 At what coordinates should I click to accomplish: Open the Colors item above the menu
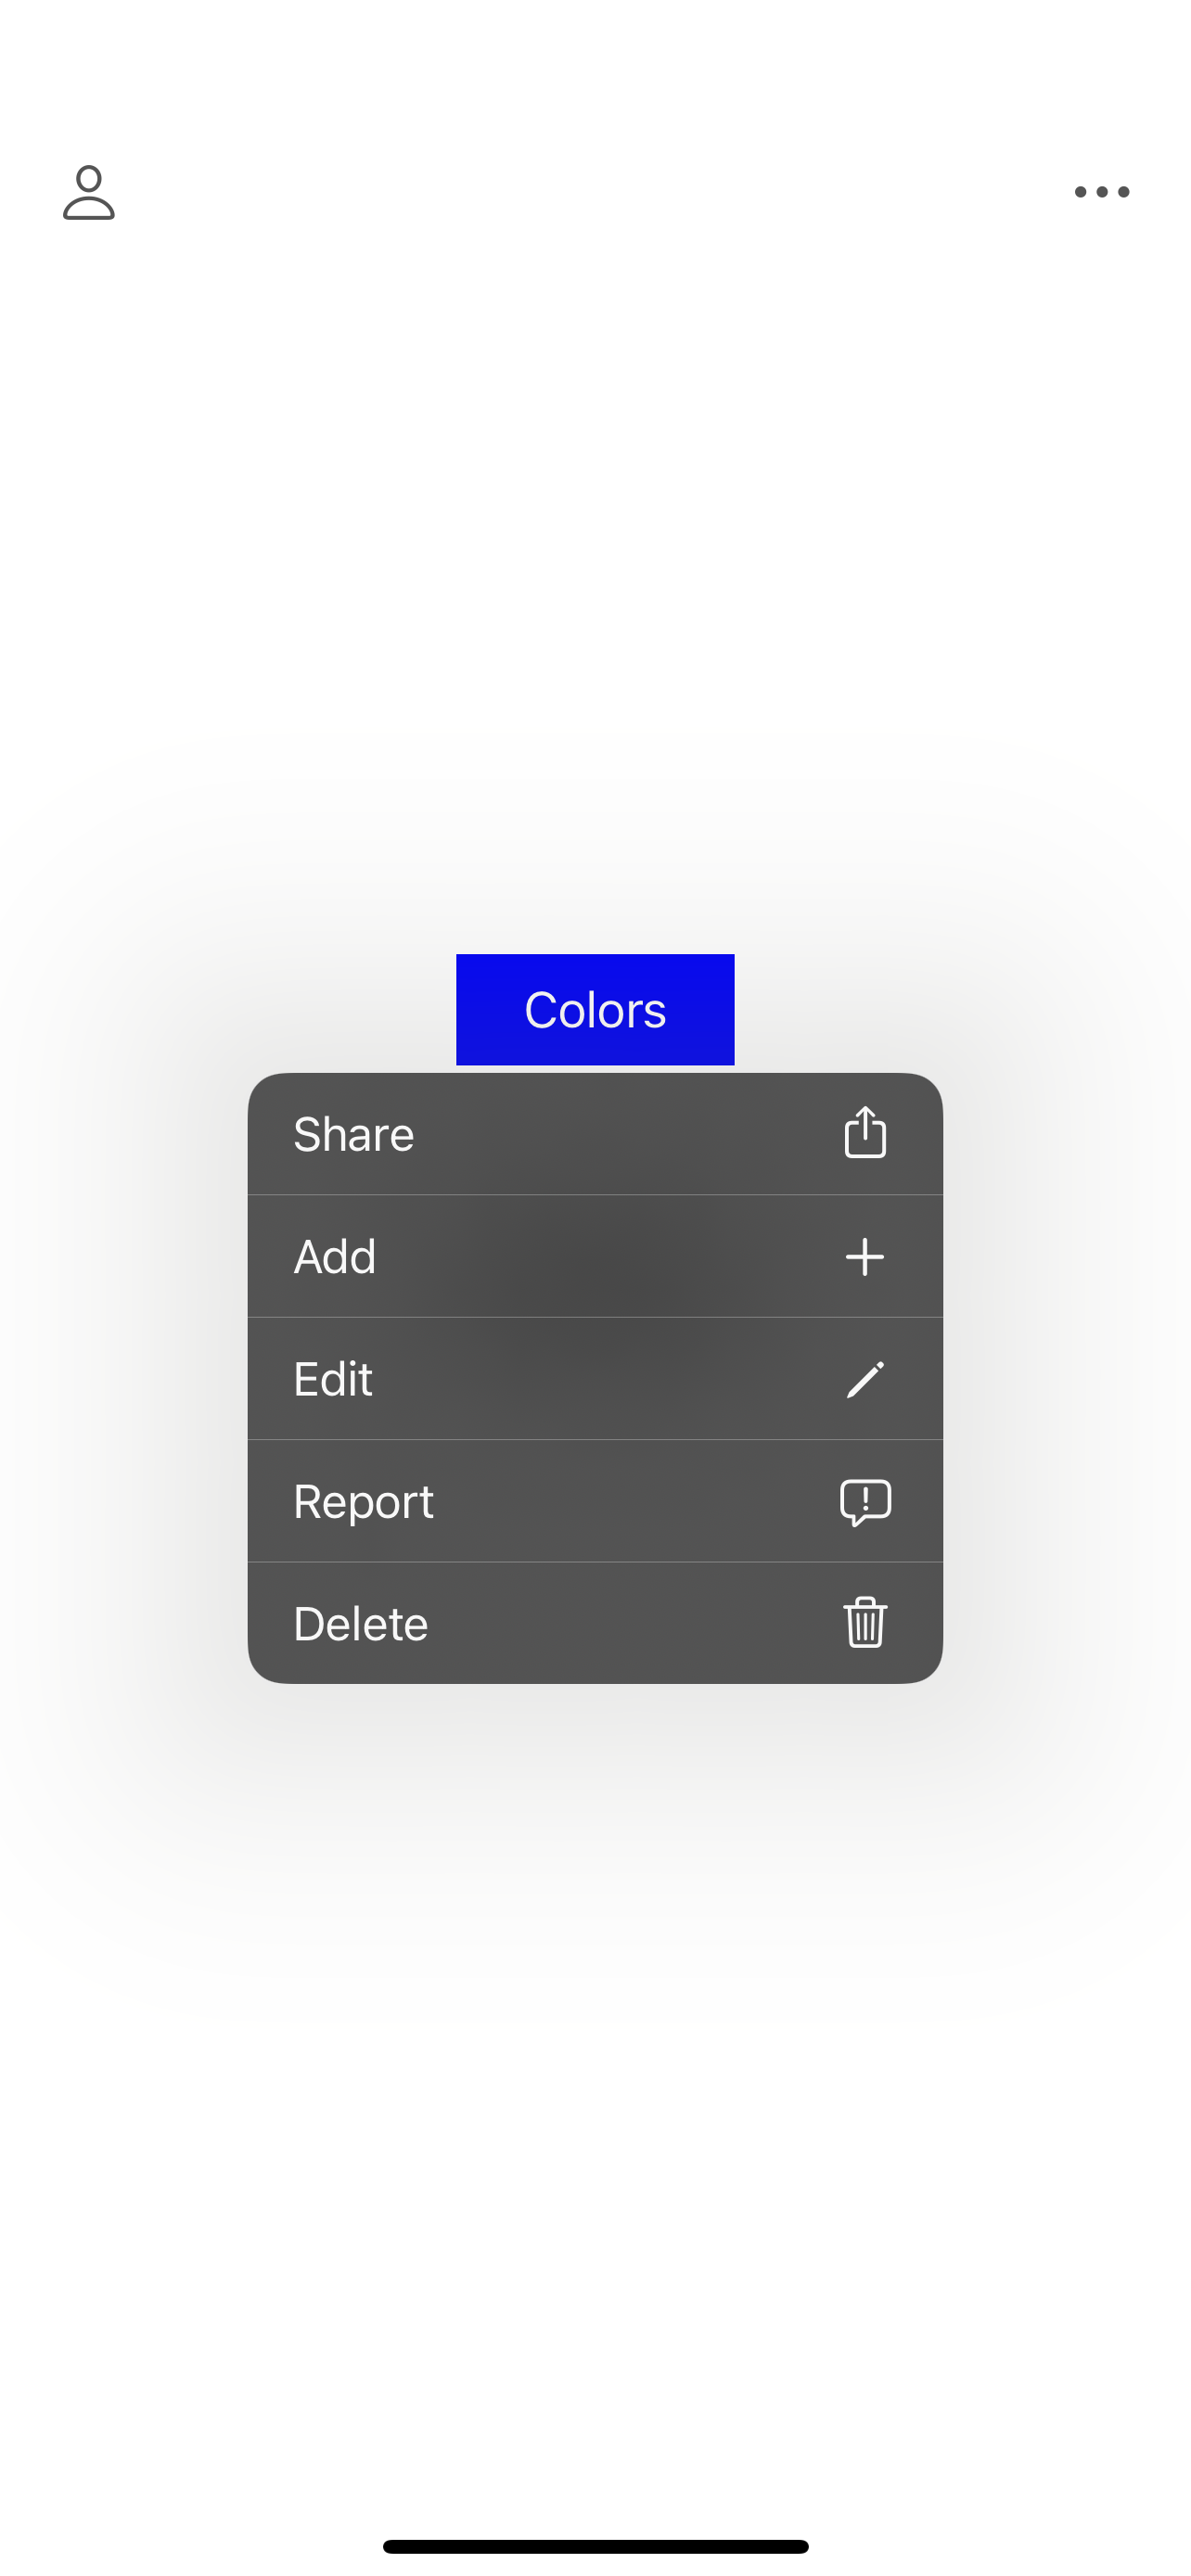595,1010
